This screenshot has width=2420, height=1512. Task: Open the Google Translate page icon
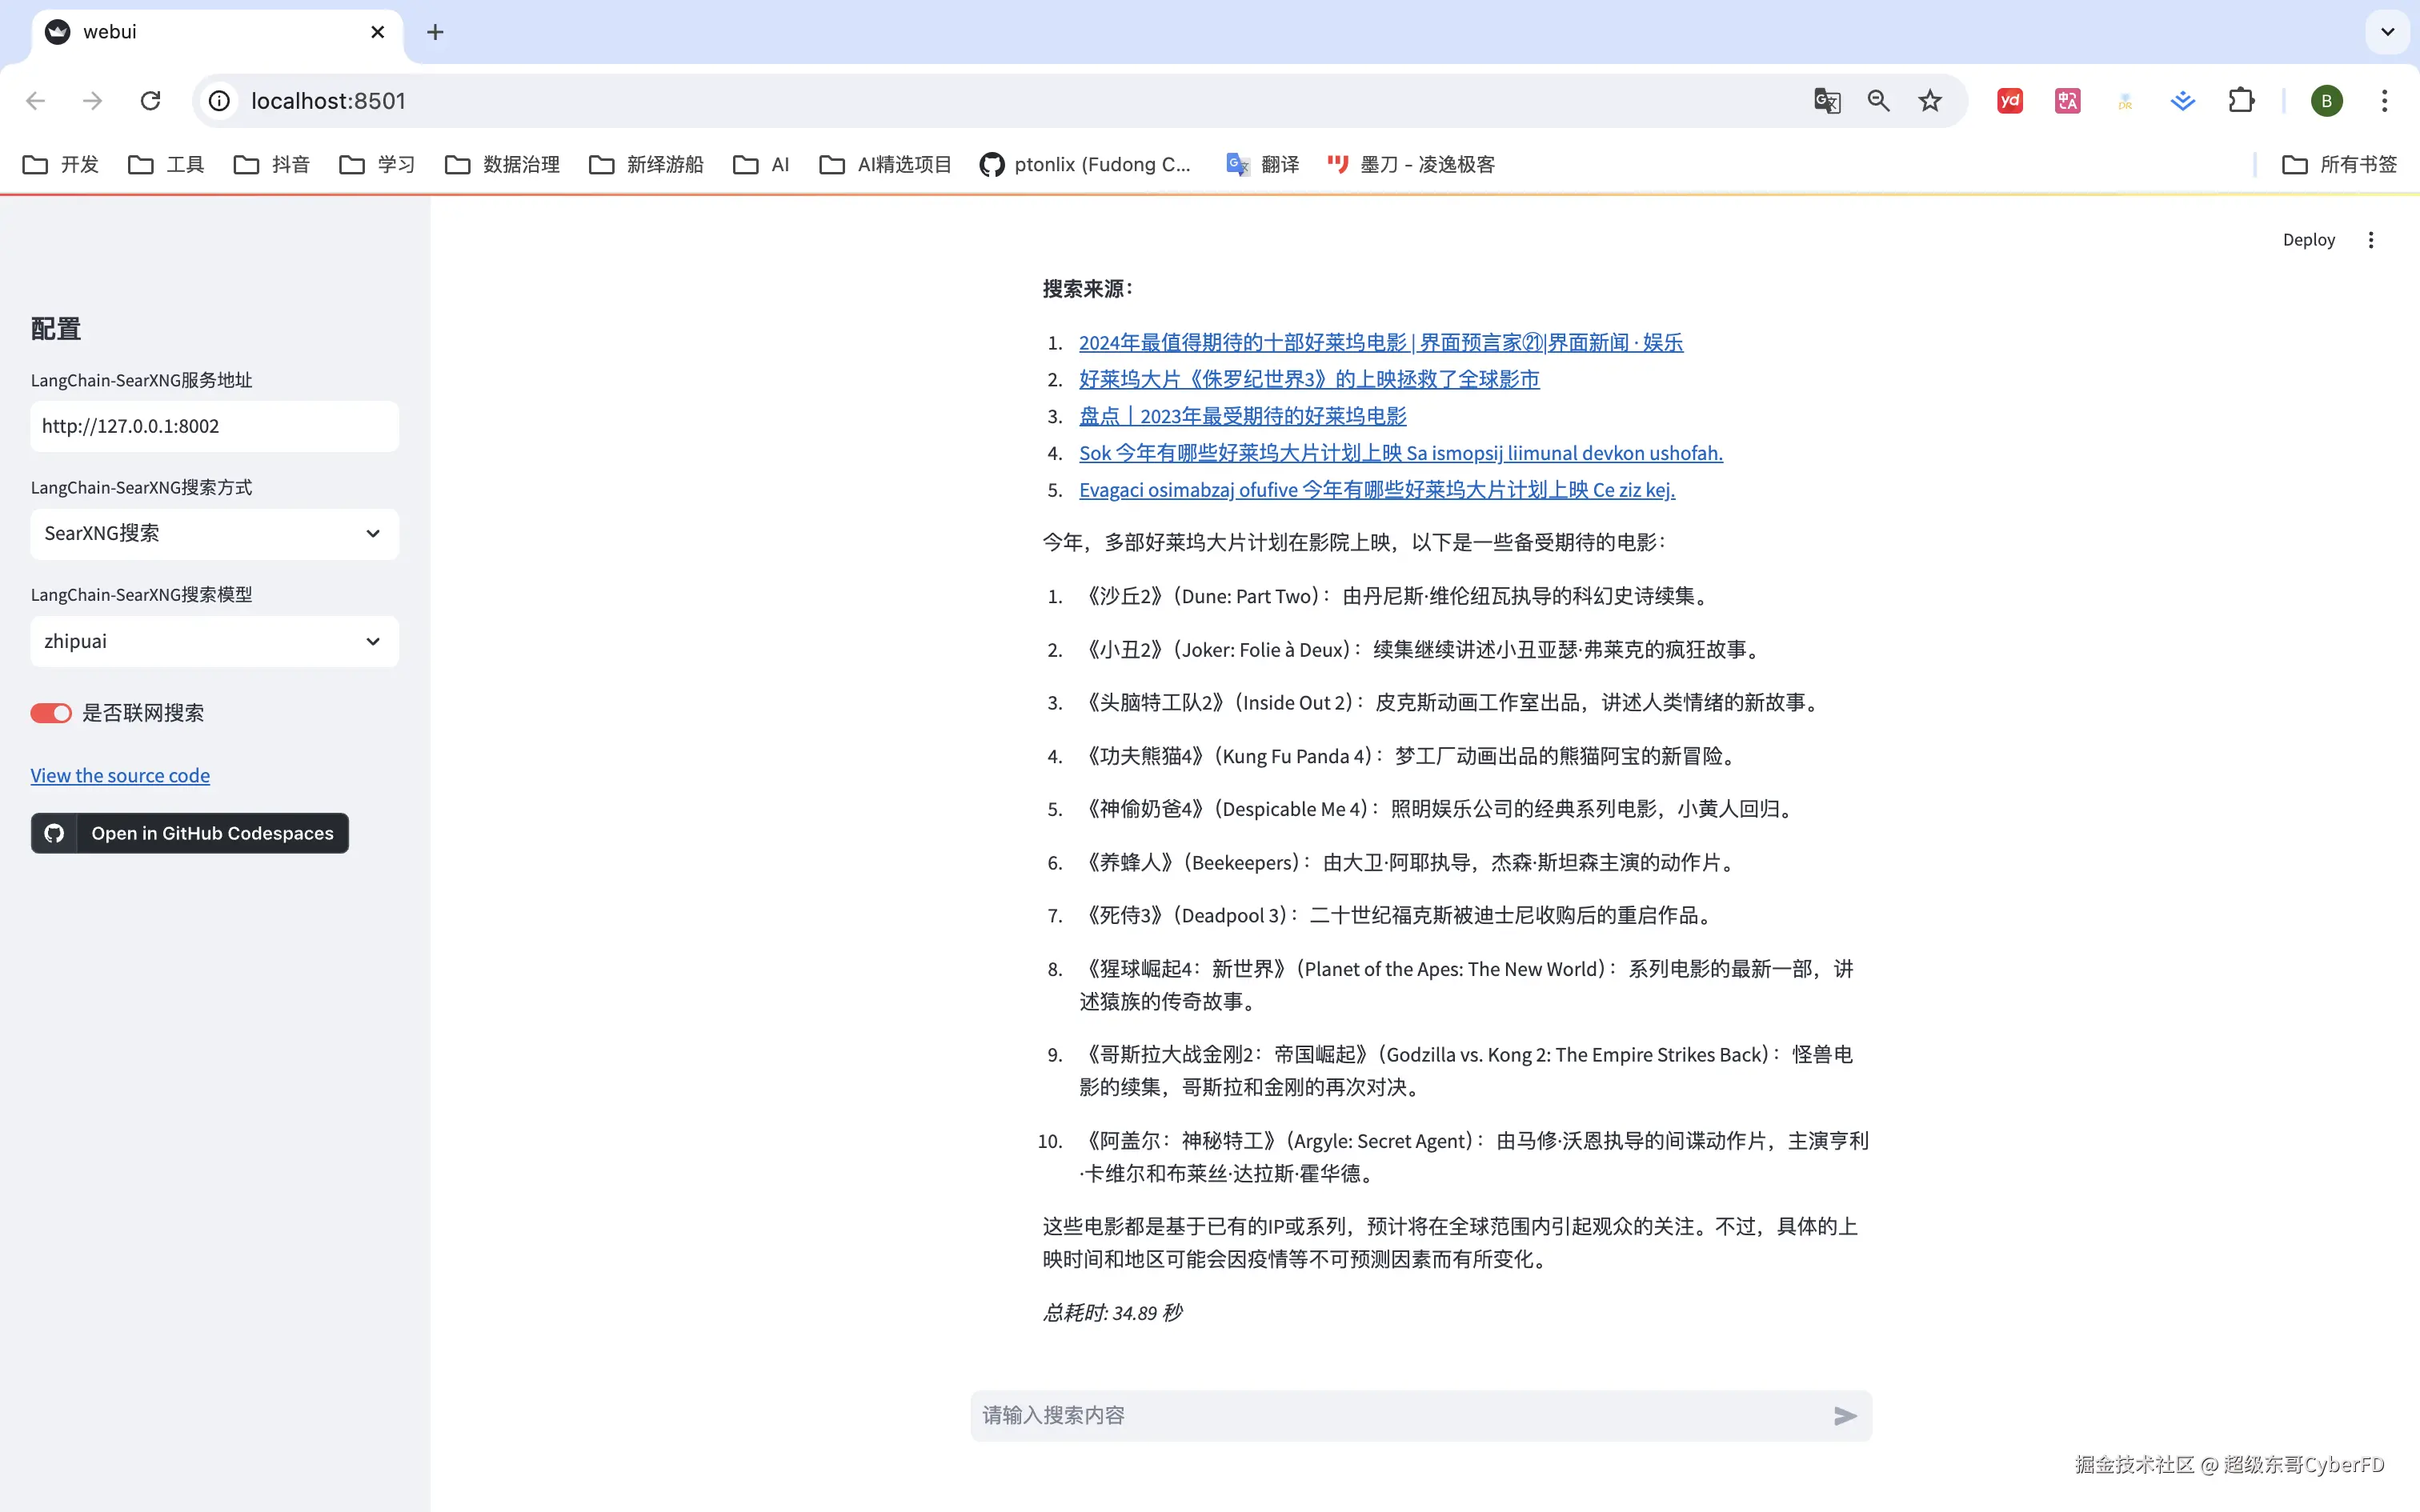pos(1826,101)
